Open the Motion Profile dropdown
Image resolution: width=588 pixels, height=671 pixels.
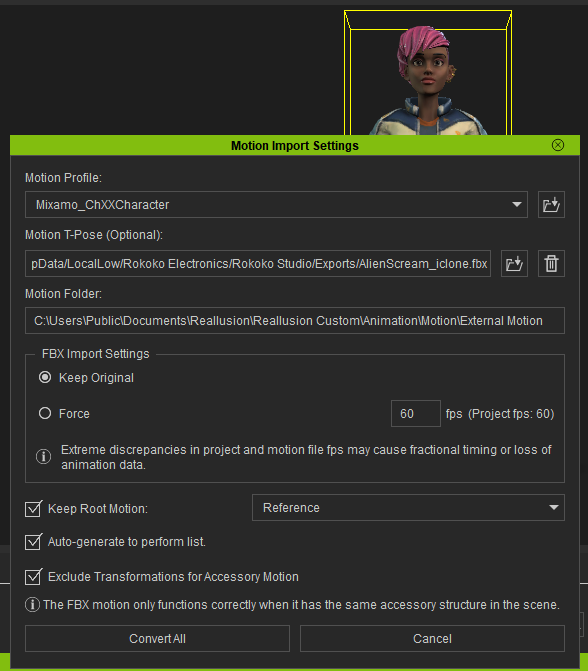[276, 205]
